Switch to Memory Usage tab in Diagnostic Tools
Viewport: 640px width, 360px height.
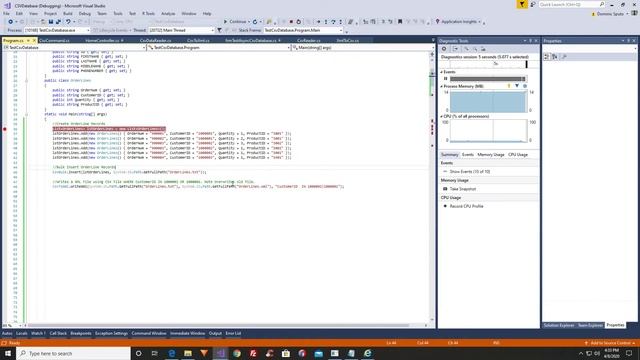tap(491, 155)
